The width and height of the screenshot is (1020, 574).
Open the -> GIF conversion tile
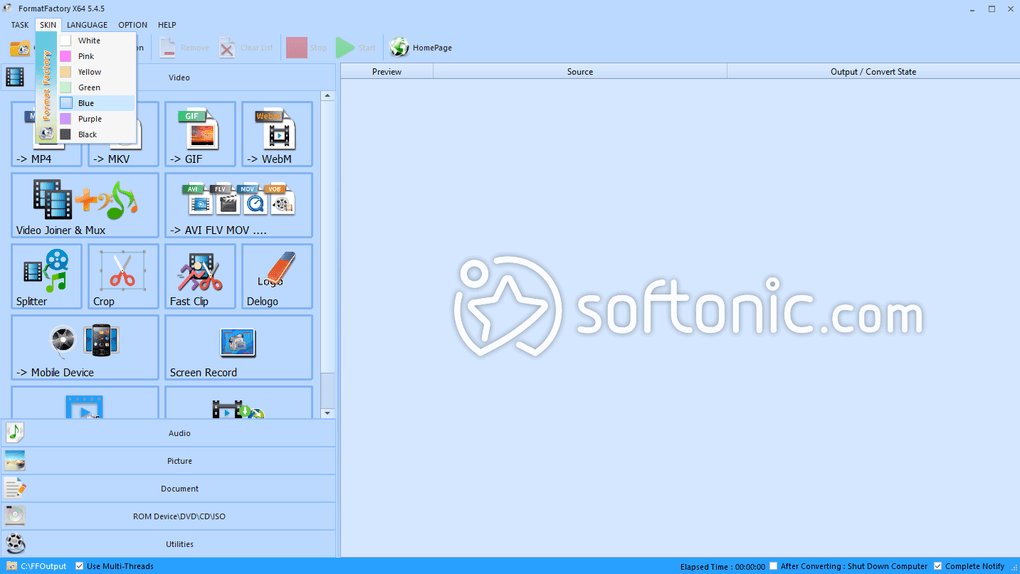click(200, 134)
